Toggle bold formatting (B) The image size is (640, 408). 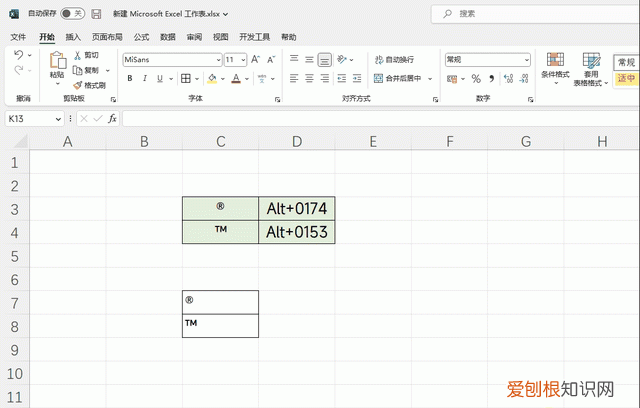coord(129,78)
